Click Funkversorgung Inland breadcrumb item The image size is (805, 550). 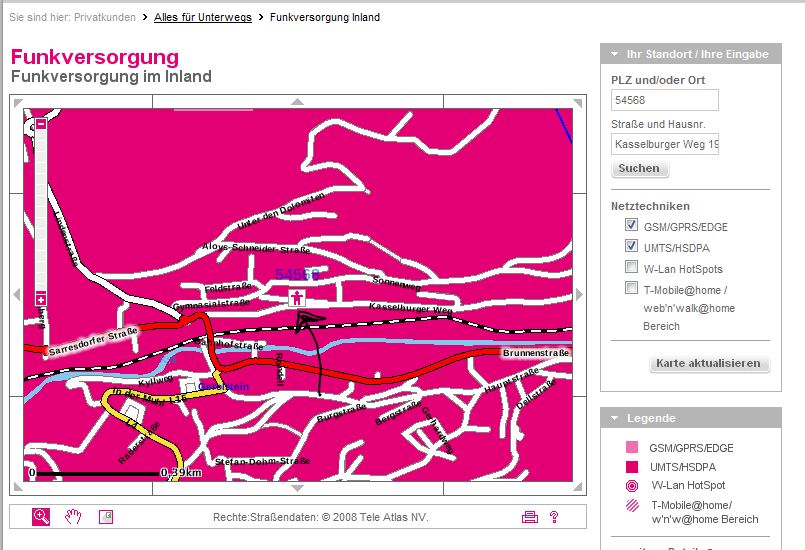click(x=325, y=17)
